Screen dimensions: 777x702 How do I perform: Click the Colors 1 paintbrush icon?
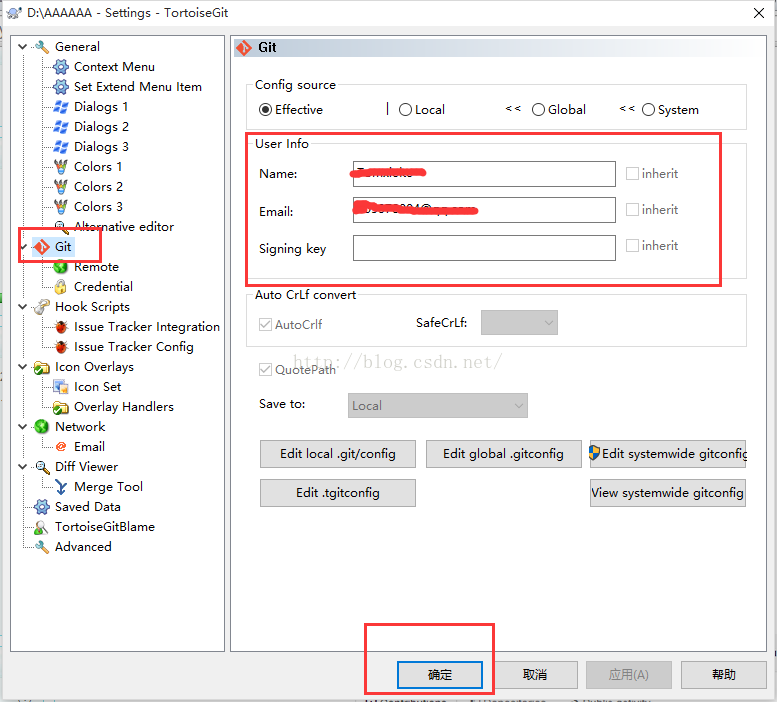tap(60, 167)
